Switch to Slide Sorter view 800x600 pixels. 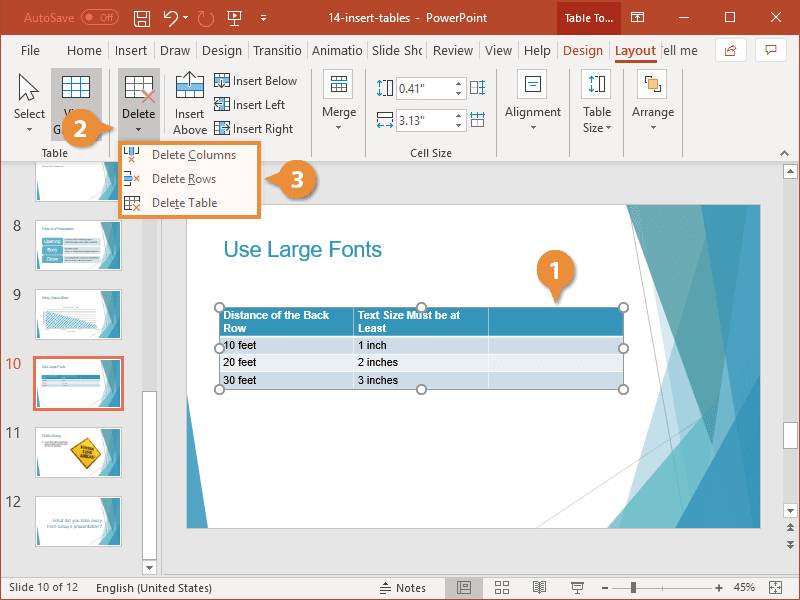[x=502, y=588]
